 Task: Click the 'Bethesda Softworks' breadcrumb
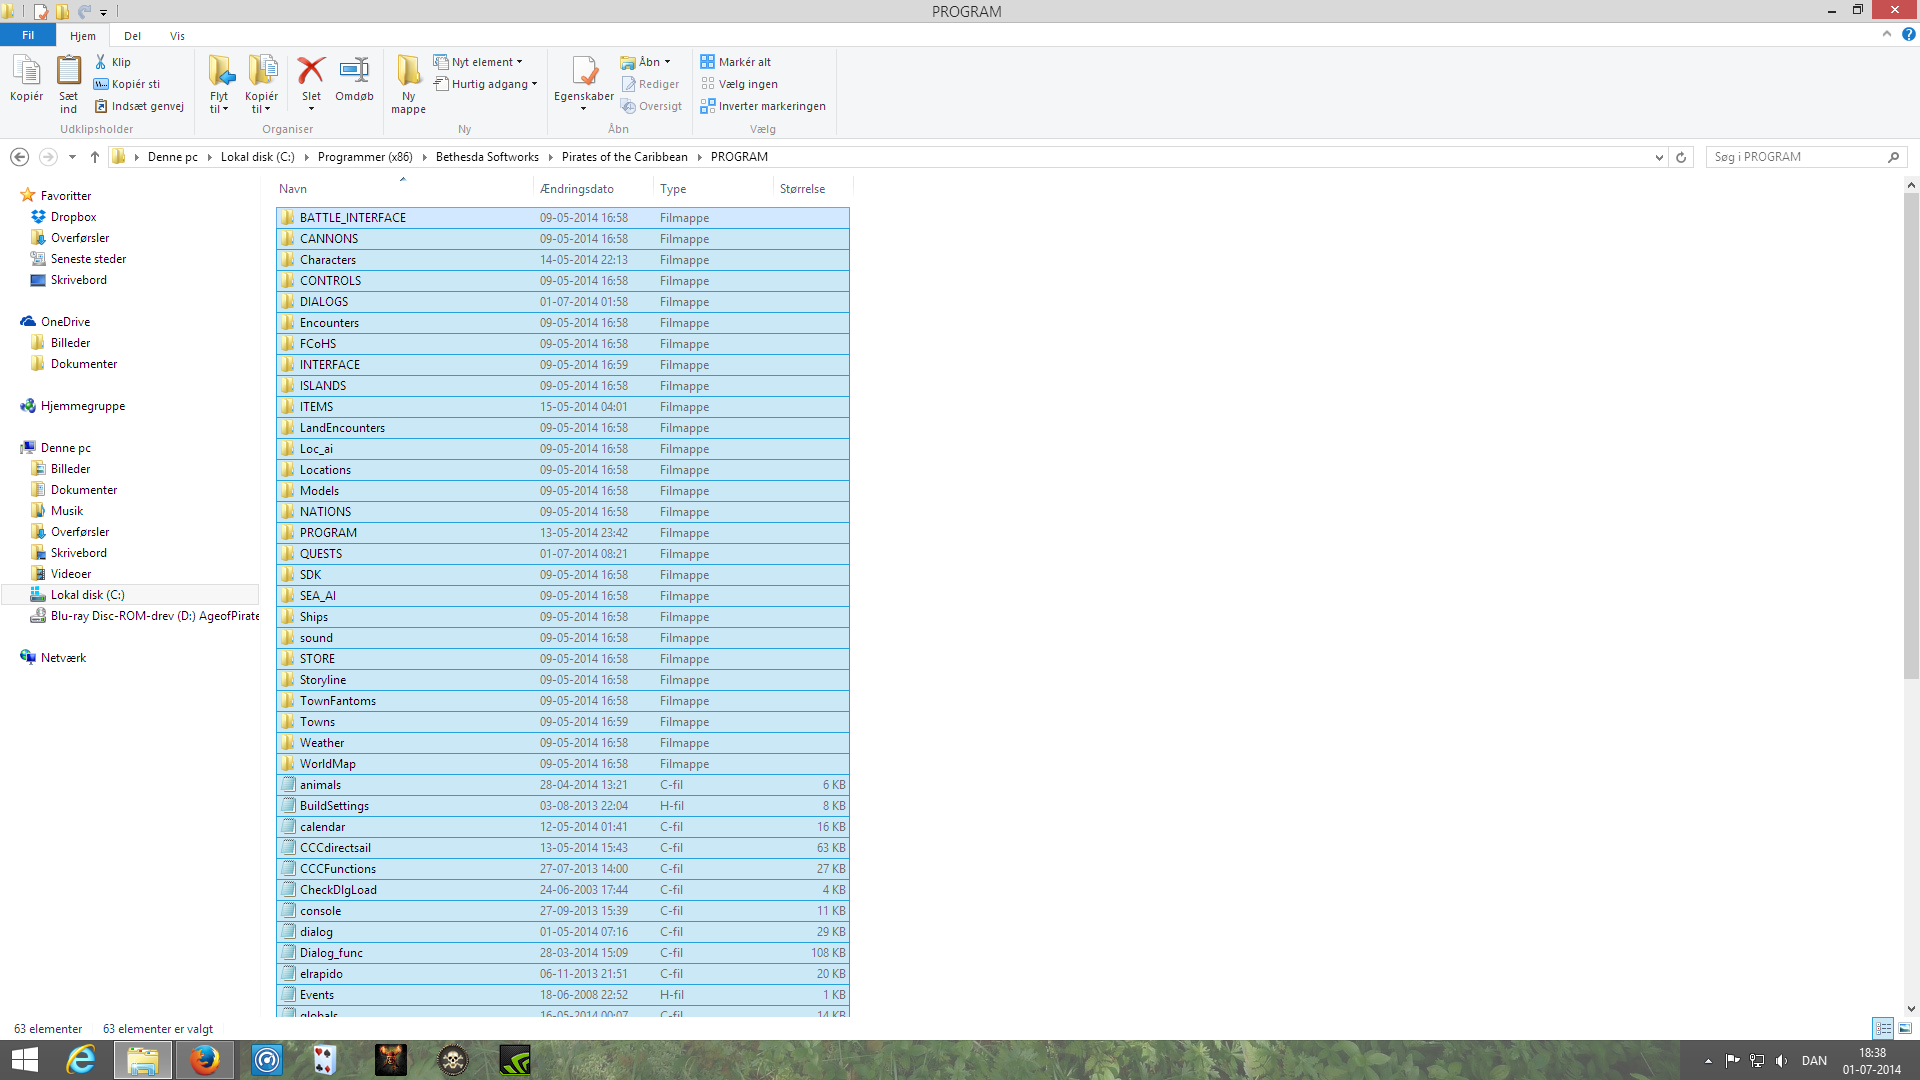pos(487,157)
